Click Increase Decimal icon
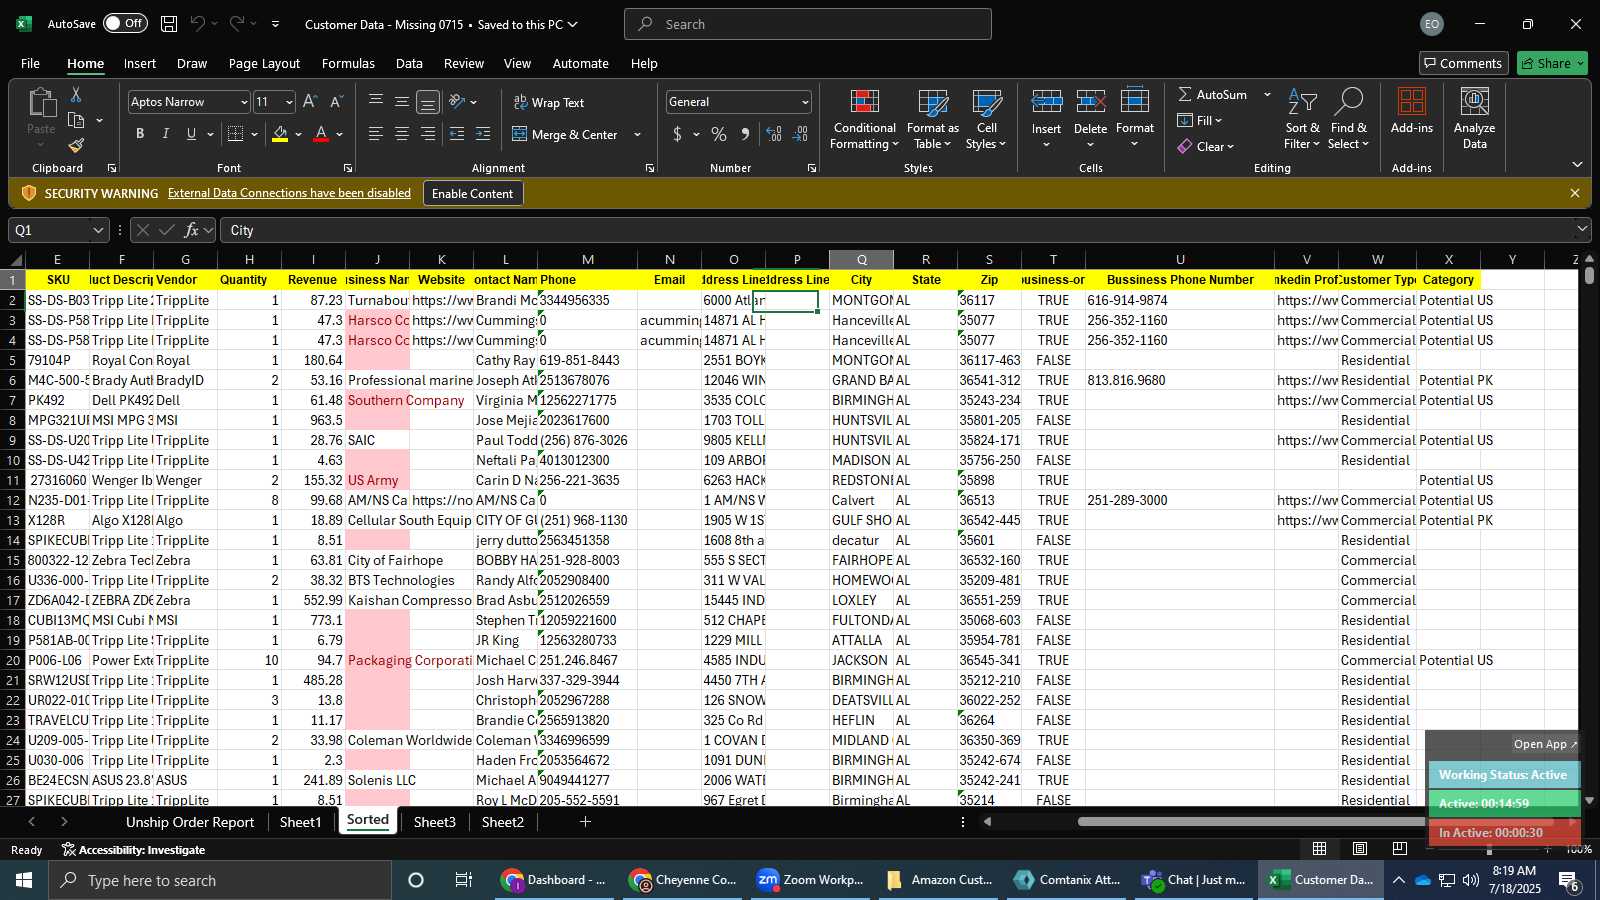1600x900 pixels. 774,134
